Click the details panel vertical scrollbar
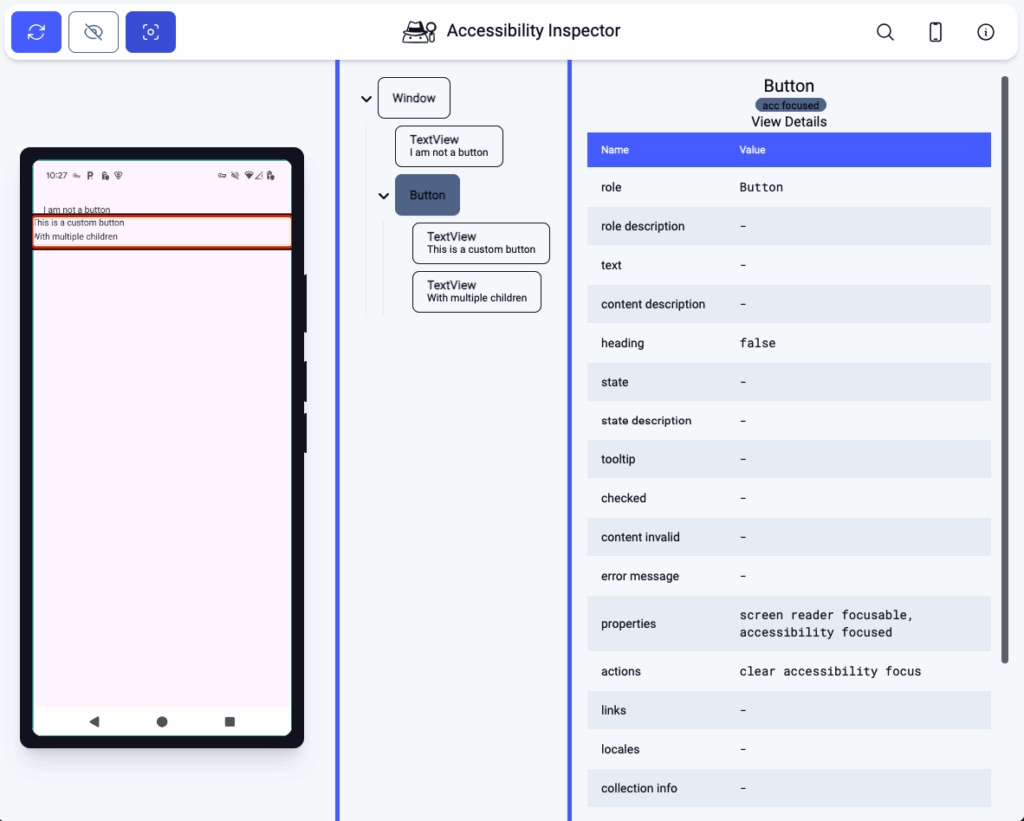The height and width of the screenshot is (821, 1024). tap(1005, 368)
